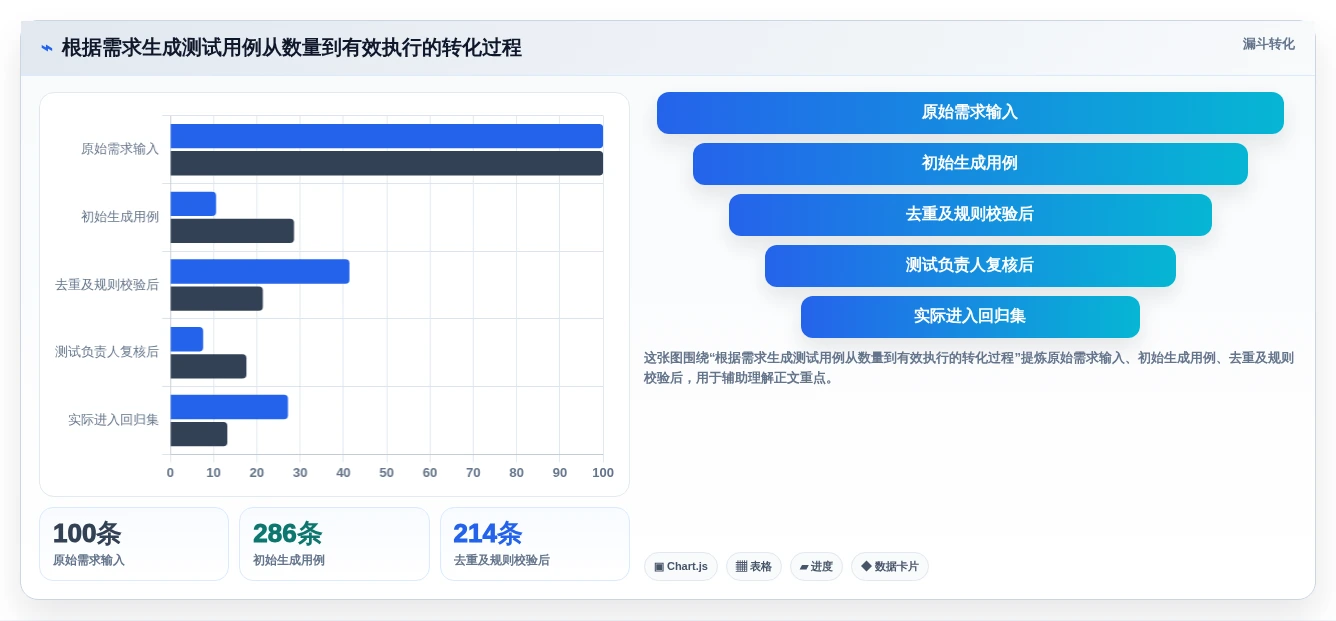This screenshot has width=1336, height=621.
Task: Click dark bar for 去重及规则校验后
Action: pos(217,299)
